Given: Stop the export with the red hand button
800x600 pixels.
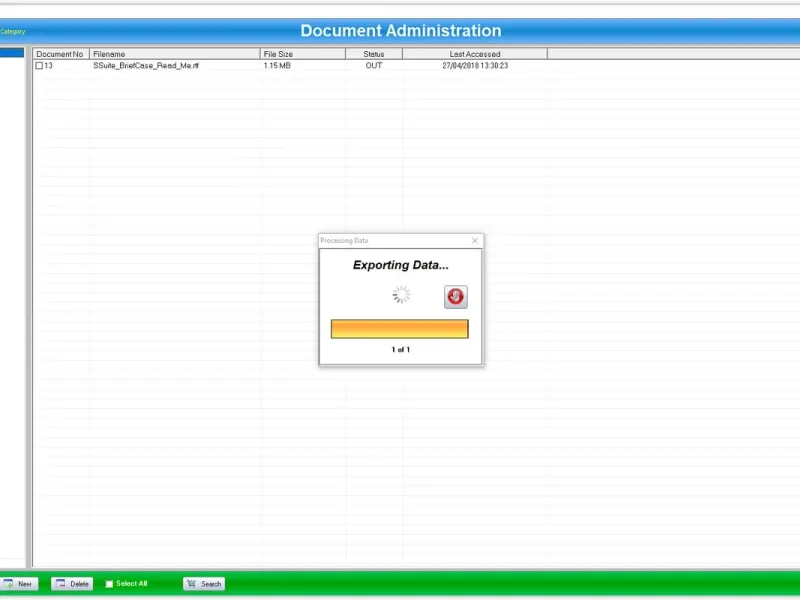Looking at the screenshot, I should tap(455, 296).
